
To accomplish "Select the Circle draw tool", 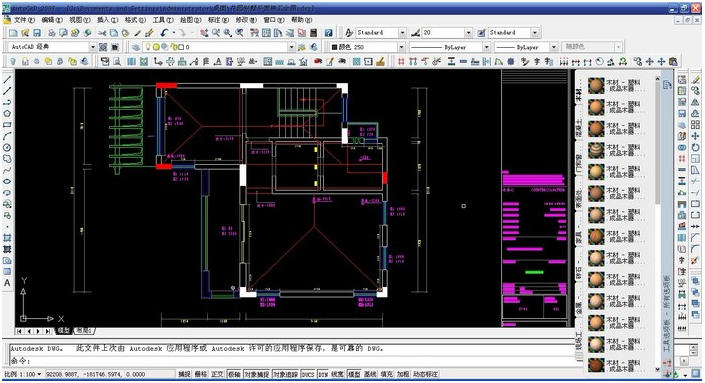I will point(7,147).
